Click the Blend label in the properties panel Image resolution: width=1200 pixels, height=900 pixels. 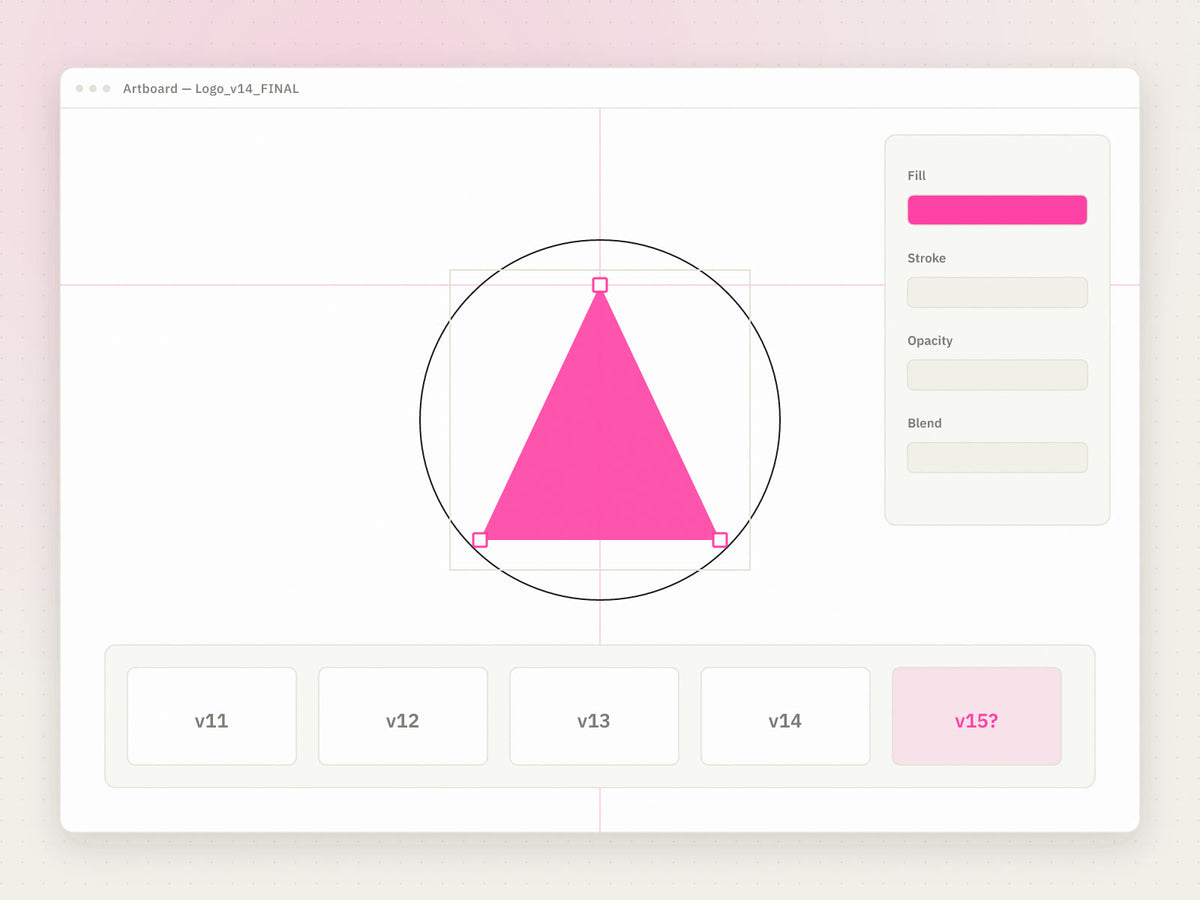pos(925,423)
